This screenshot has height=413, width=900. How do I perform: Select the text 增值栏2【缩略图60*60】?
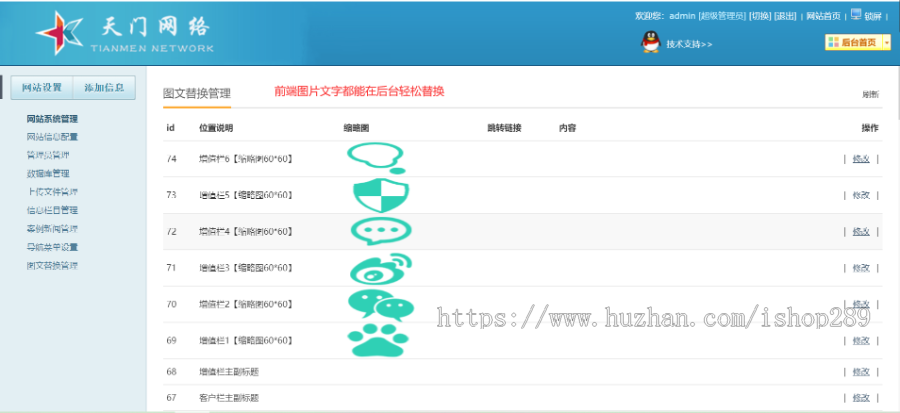(x=247, y=304)
